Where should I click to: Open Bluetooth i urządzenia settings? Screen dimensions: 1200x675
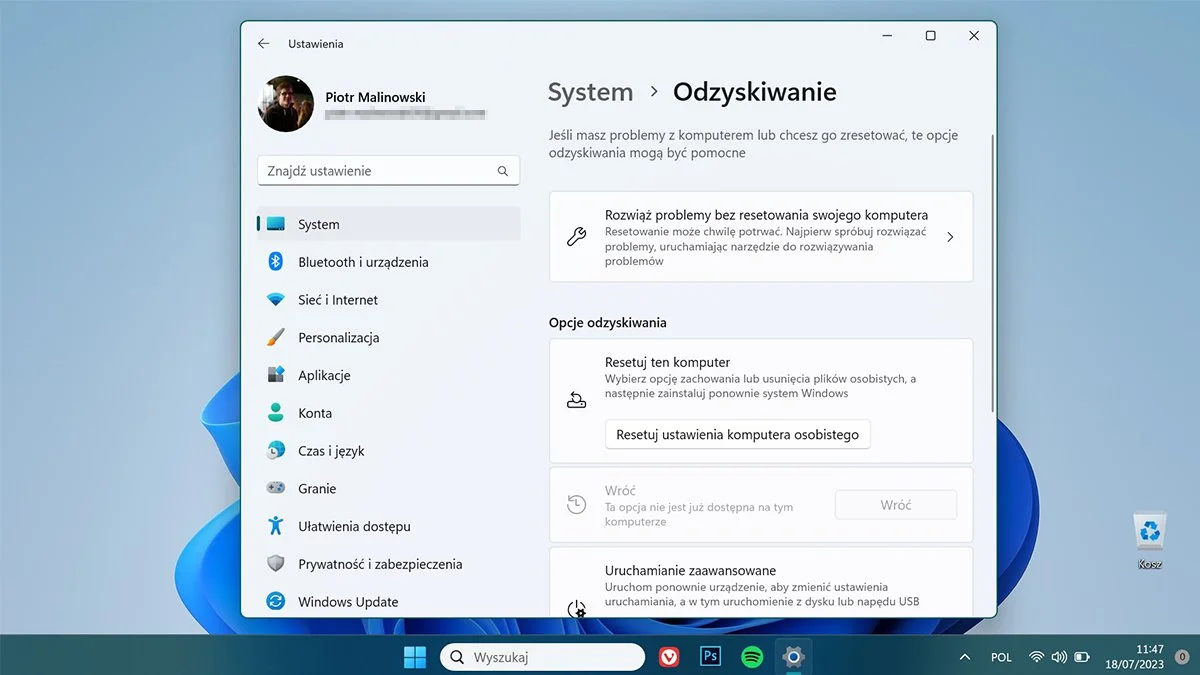[363, 262]
